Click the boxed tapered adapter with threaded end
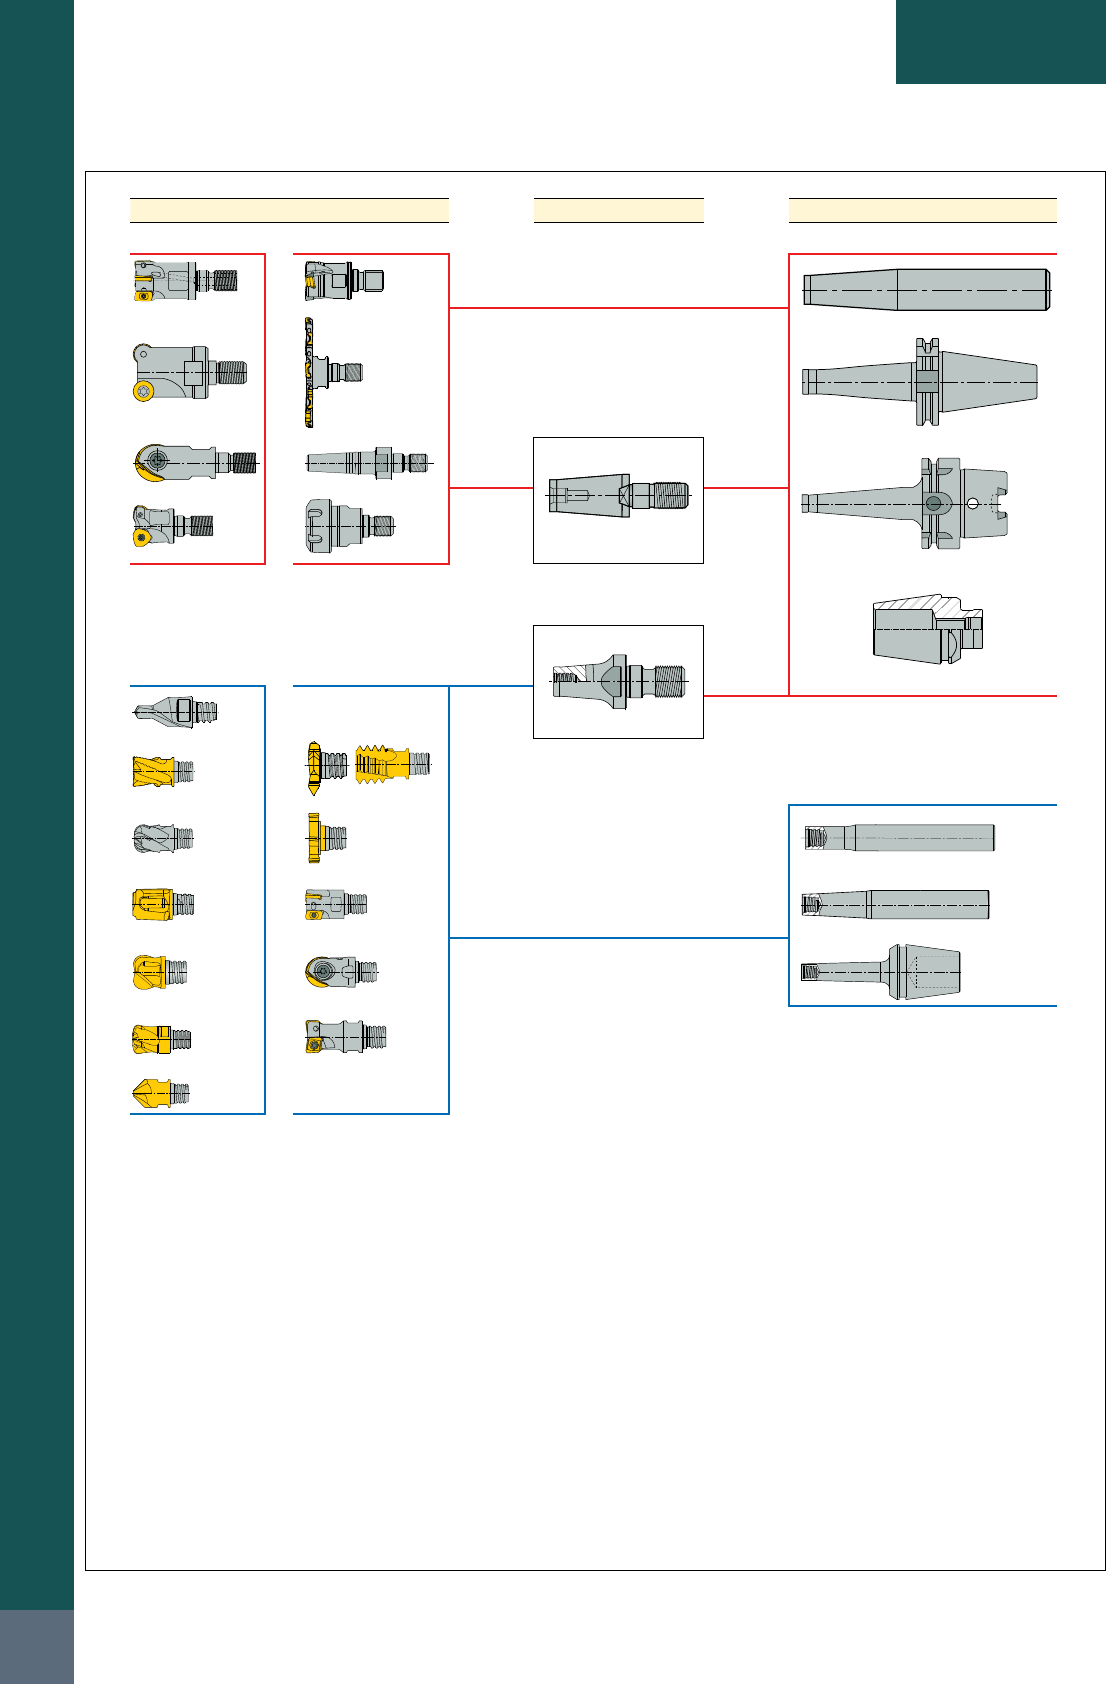 619,495
